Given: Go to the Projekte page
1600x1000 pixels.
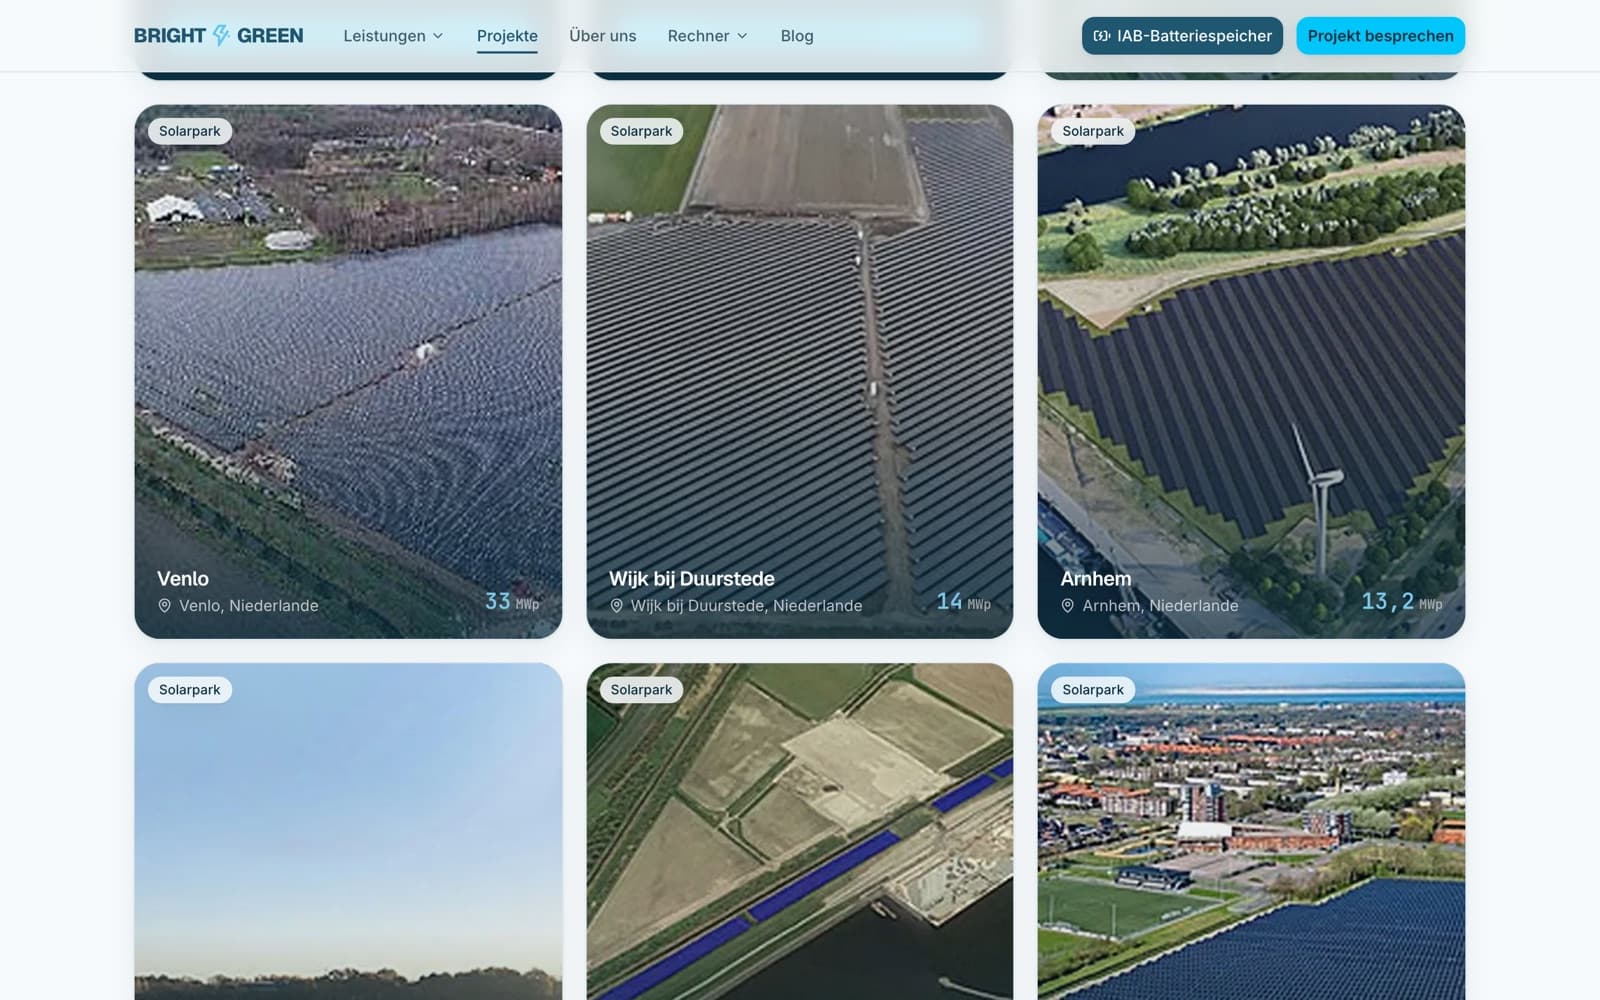Looking at the screenshot, I should tap(507, 36).
